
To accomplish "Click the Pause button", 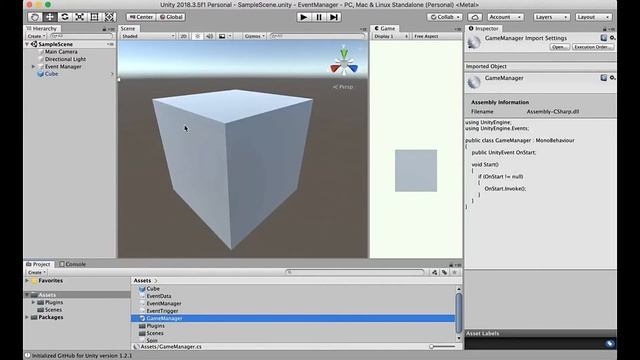I will point(319,17).
